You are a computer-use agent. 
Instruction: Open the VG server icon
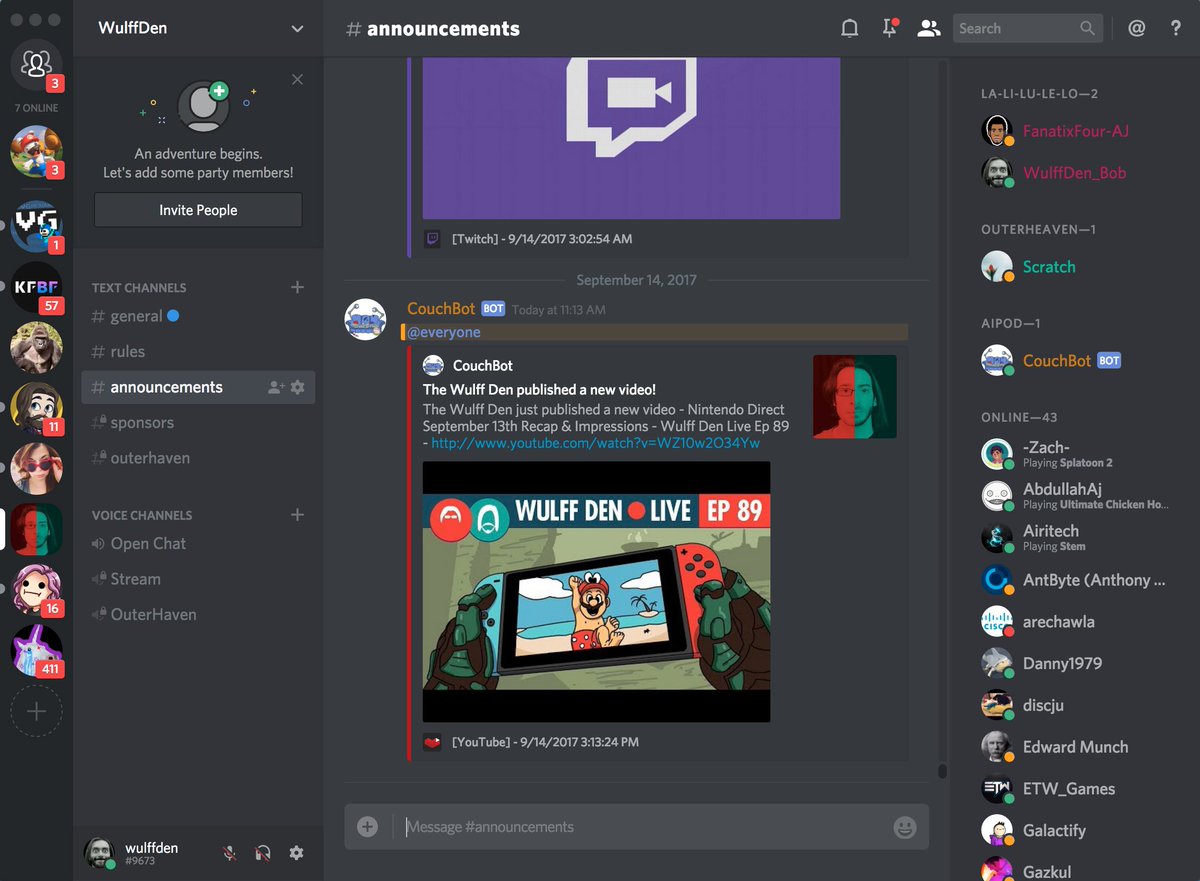point(36,226)
